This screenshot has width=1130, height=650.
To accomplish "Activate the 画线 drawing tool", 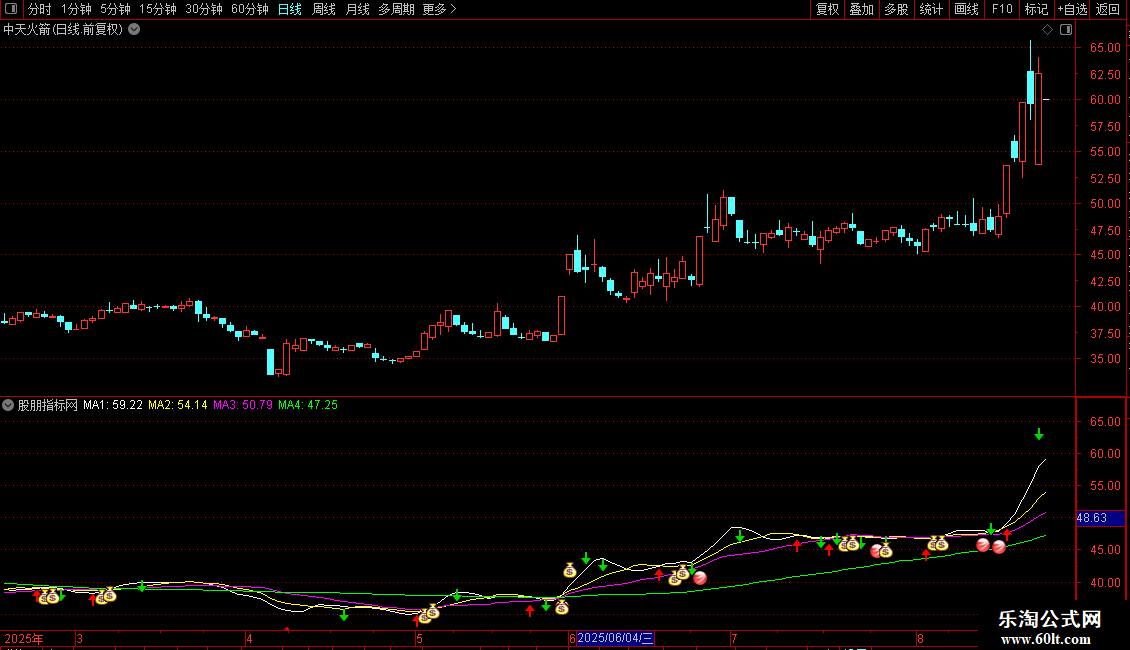I will 966,9.
